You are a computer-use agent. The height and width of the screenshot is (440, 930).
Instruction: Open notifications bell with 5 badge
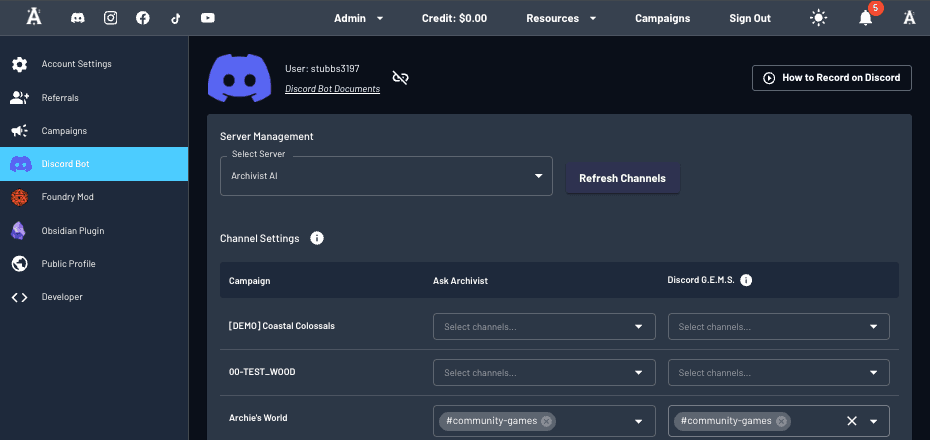coord(866,18)
